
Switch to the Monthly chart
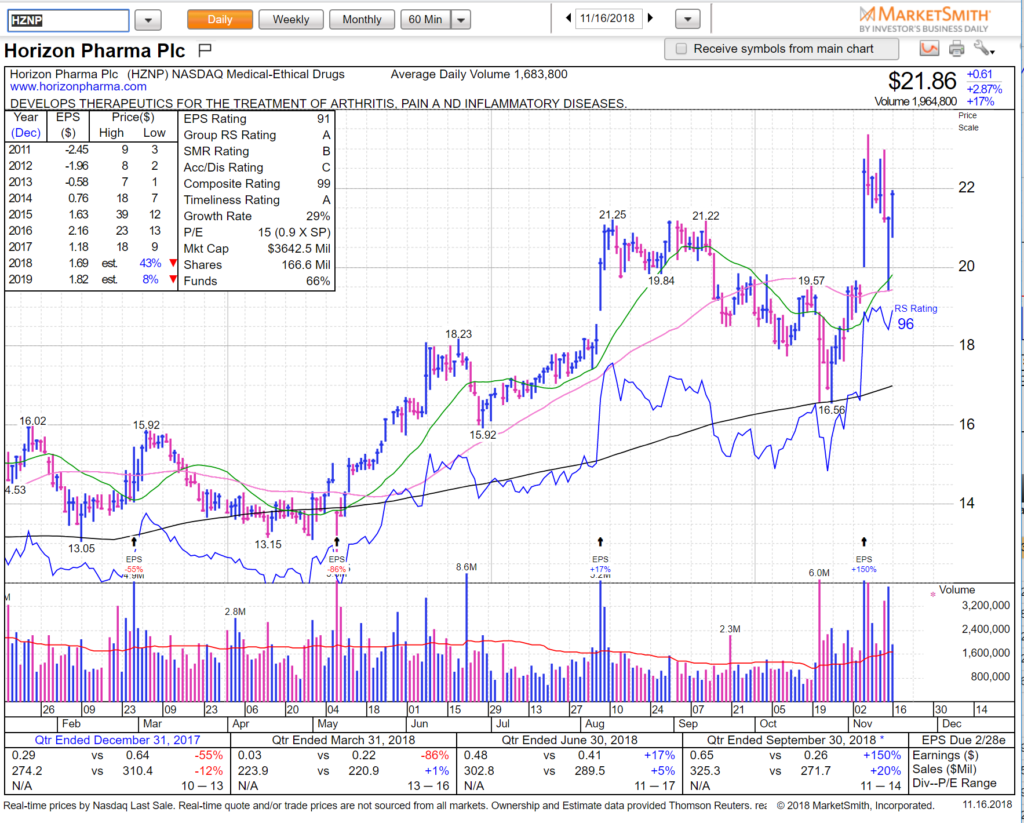click(x=362, y=20)
